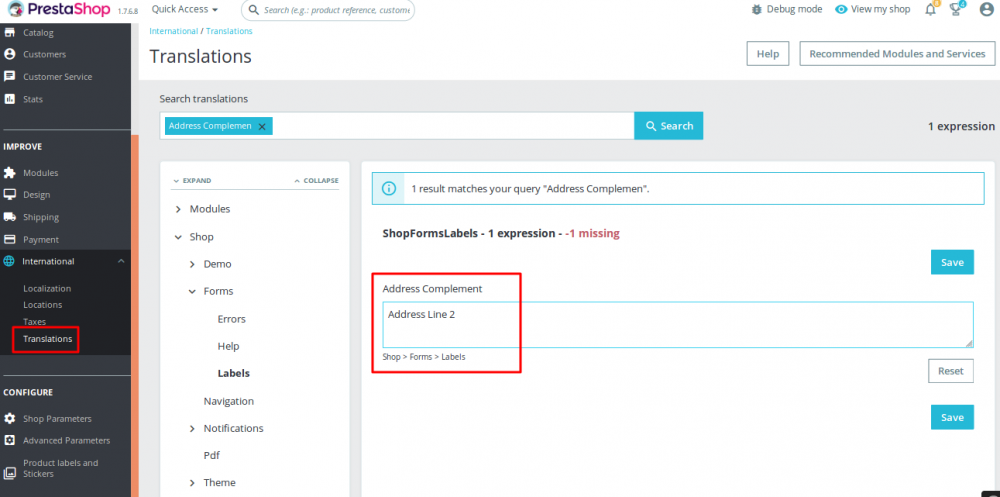
Task: Select Errors in the Forms tree
Action: click(x=232, y=319)
